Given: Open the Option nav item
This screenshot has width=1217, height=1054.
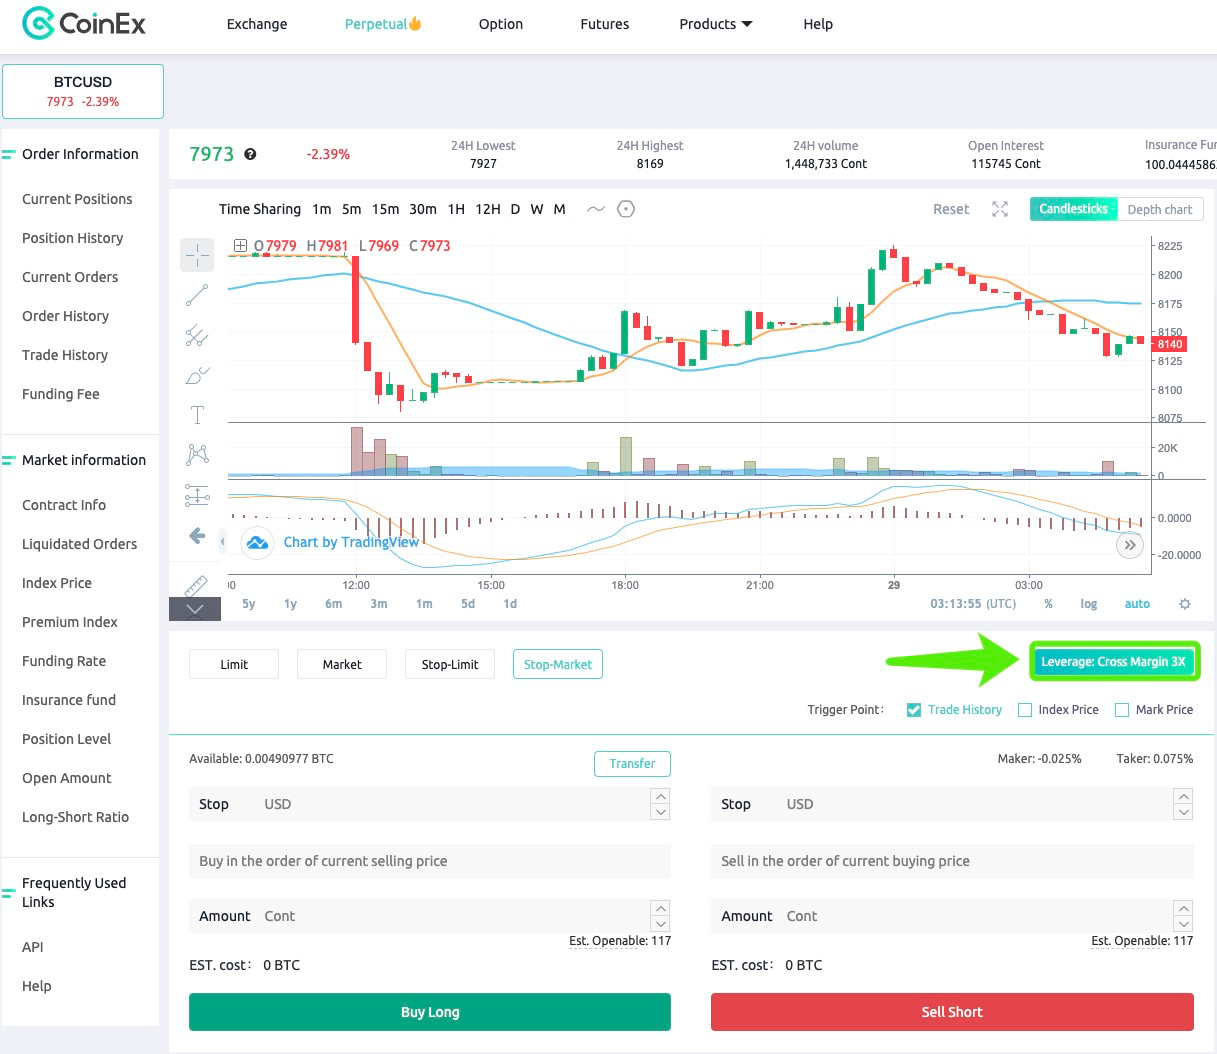Looking at the screenshot, I should [501, 24].
